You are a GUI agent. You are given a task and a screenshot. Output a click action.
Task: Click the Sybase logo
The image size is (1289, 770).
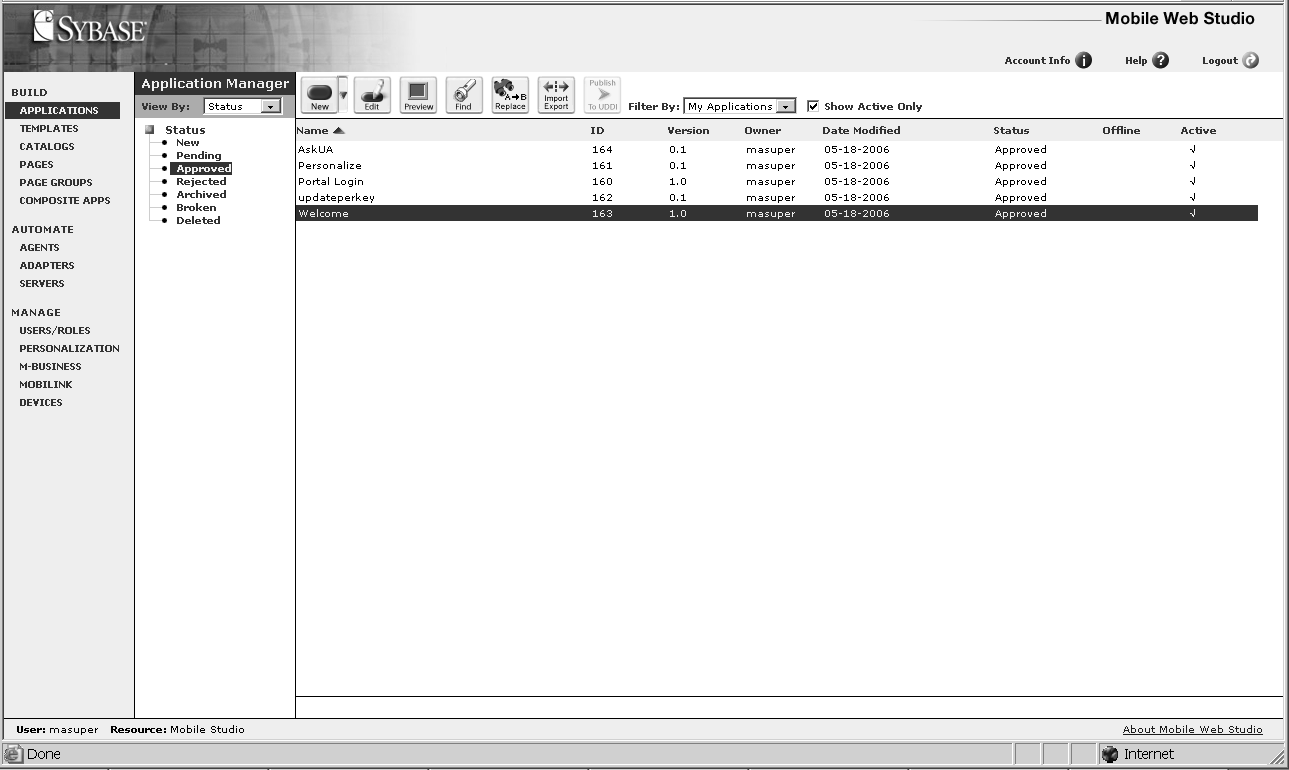89,27
